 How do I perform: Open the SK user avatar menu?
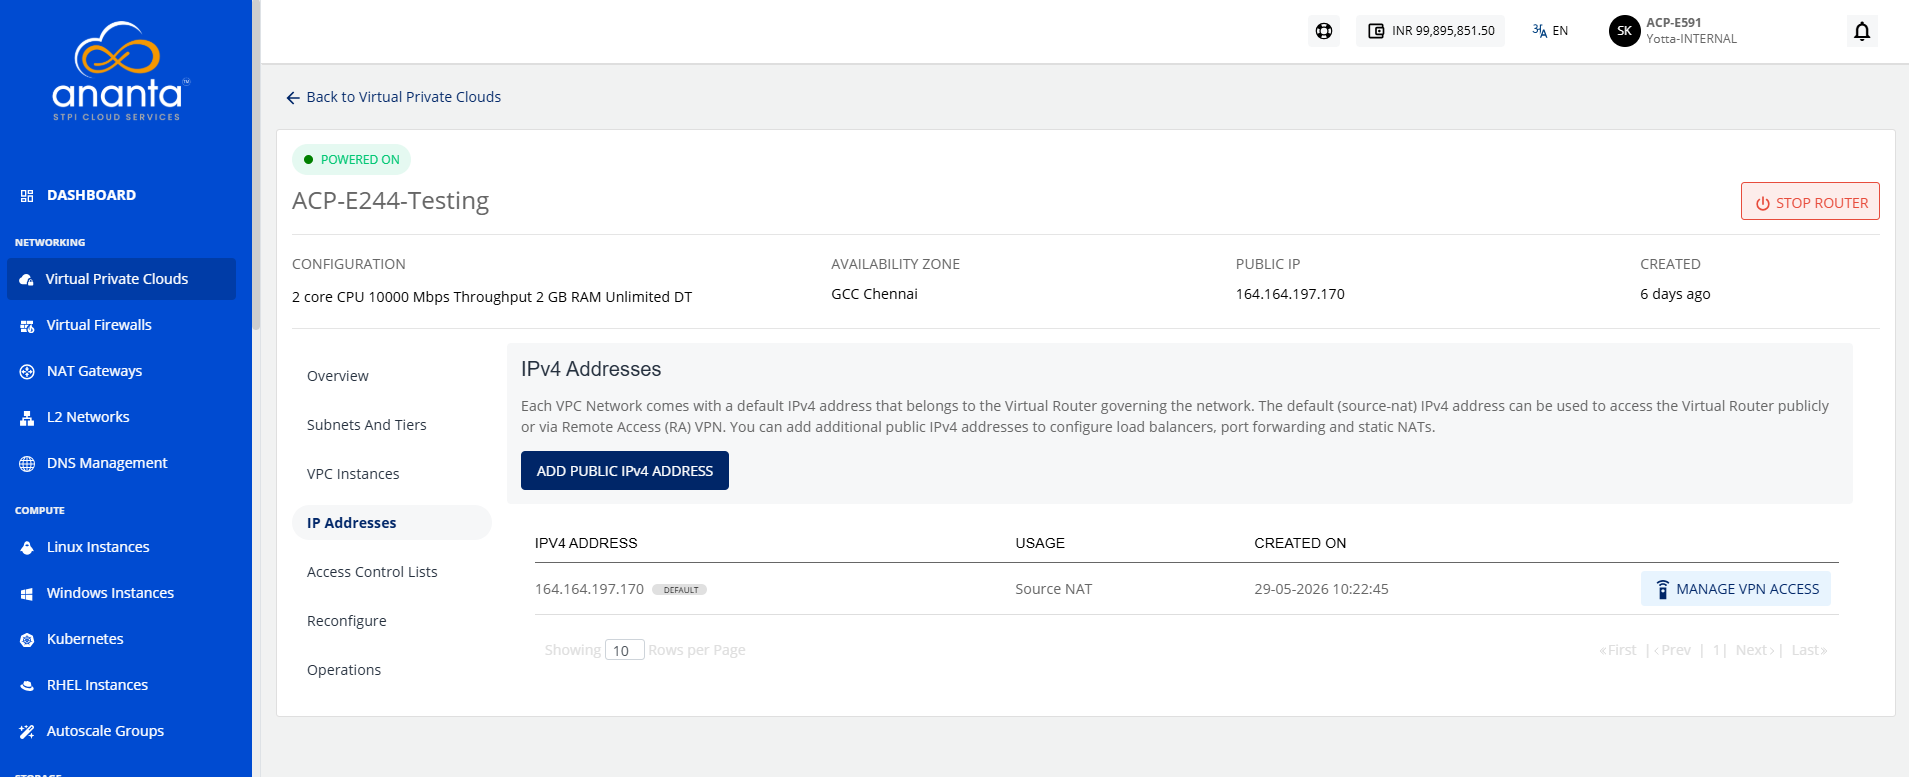click(1624, 31)
